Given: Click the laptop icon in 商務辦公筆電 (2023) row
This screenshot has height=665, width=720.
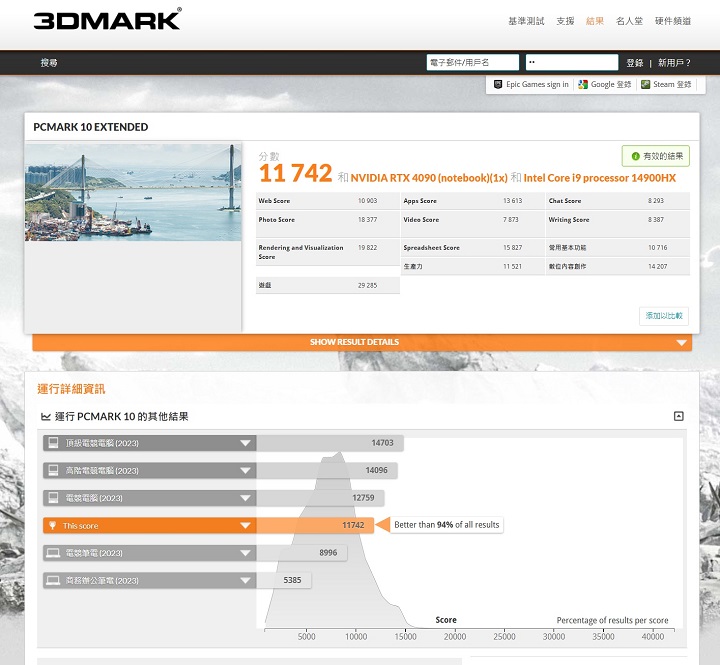Looking at the screenshot, I should 53,580.
